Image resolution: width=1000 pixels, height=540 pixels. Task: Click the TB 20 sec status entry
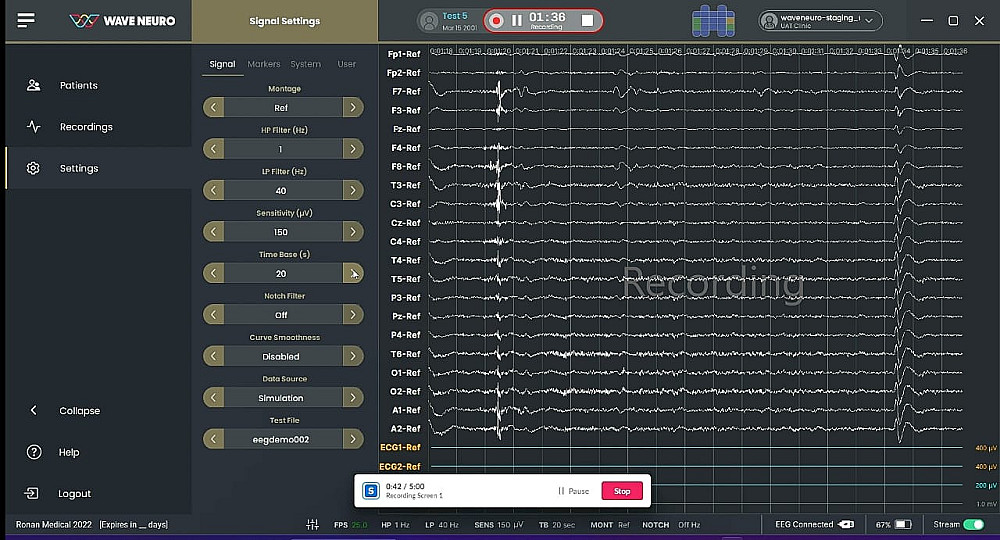pyautogui.click(x=557, y=525)
